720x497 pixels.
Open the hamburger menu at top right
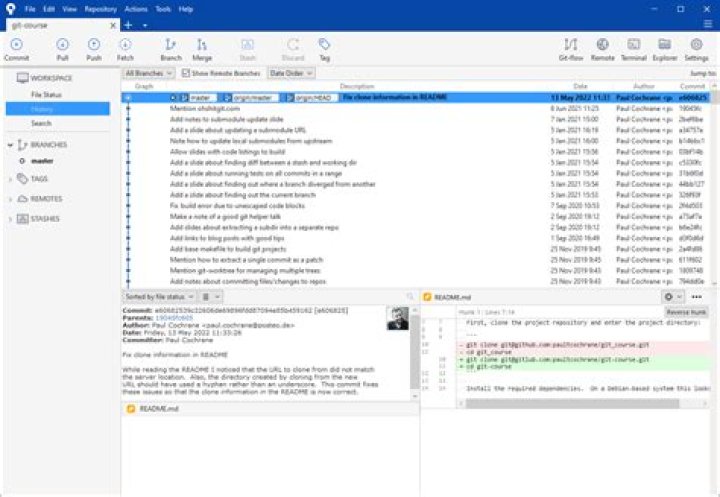point(708,24)
